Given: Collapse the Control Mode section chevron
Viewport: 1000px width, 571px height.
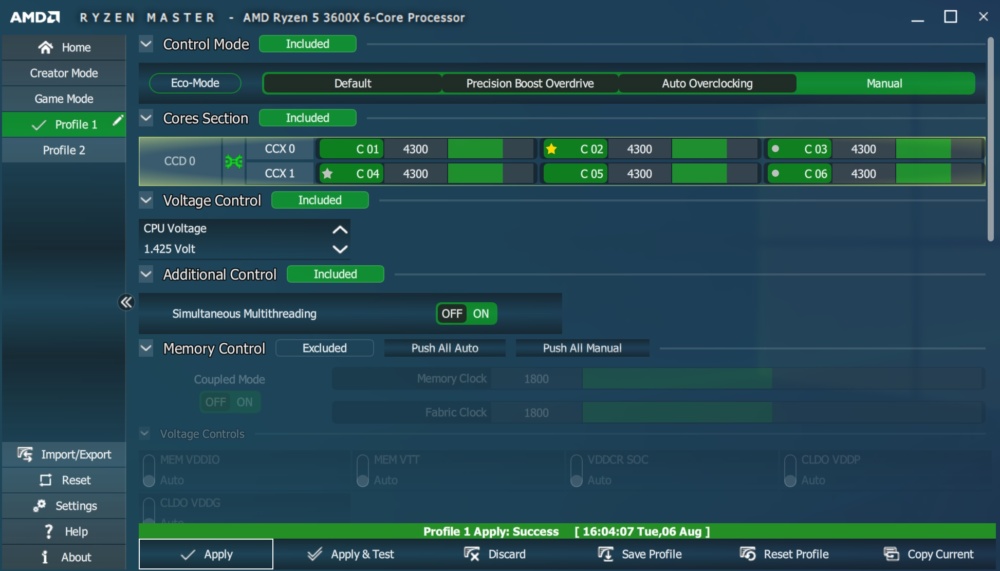Looking at the screenshot, I should tap(146, 44).
